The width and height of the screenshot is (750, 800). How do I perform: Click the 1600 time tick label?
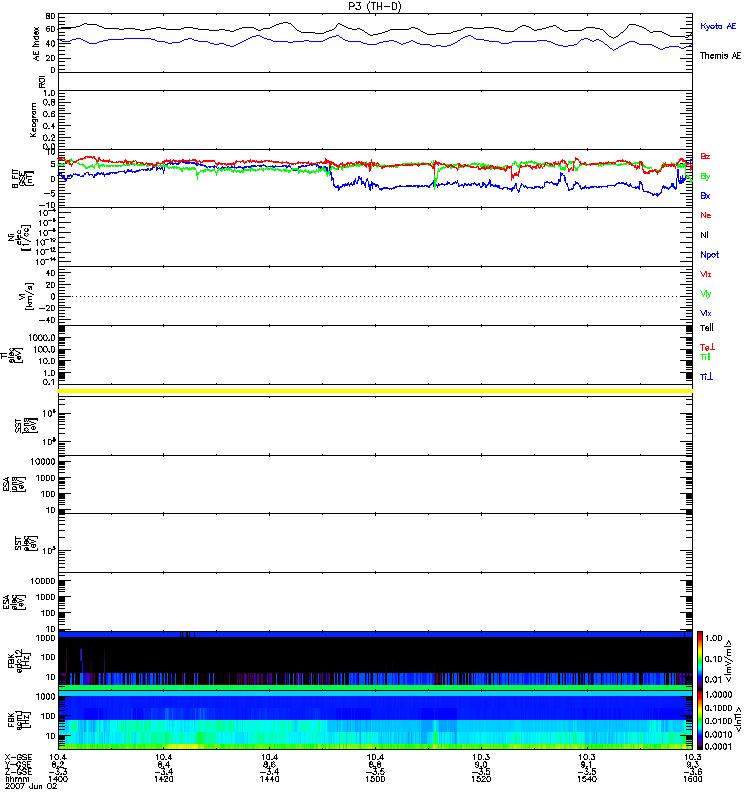pyautogui.click(x=692, y=779)
